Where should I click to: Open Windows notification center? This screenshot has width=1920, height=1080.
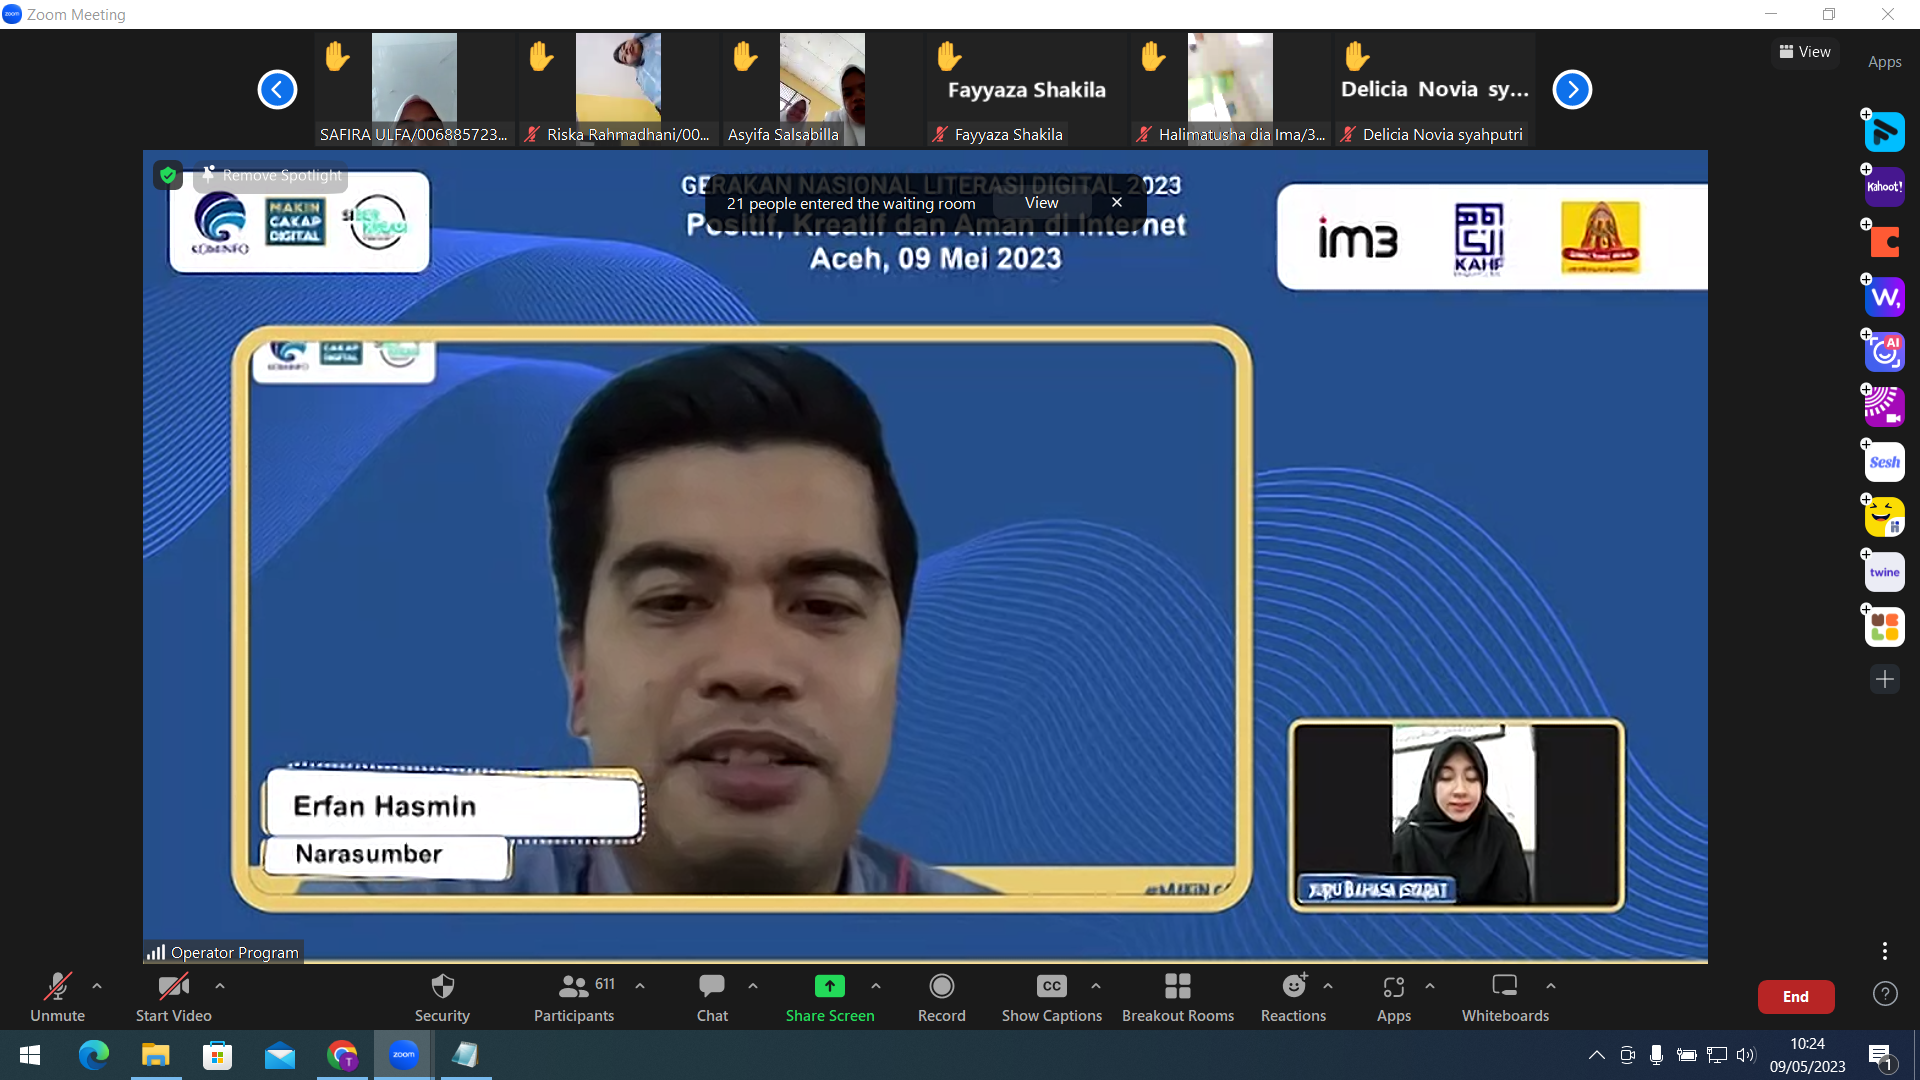click(x=1880, y=1055)
